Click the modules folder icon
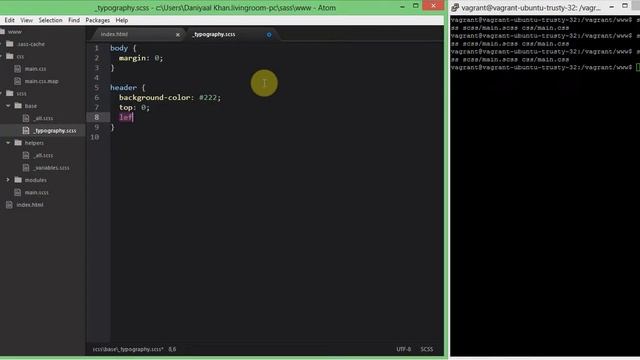 pos(18,180)
